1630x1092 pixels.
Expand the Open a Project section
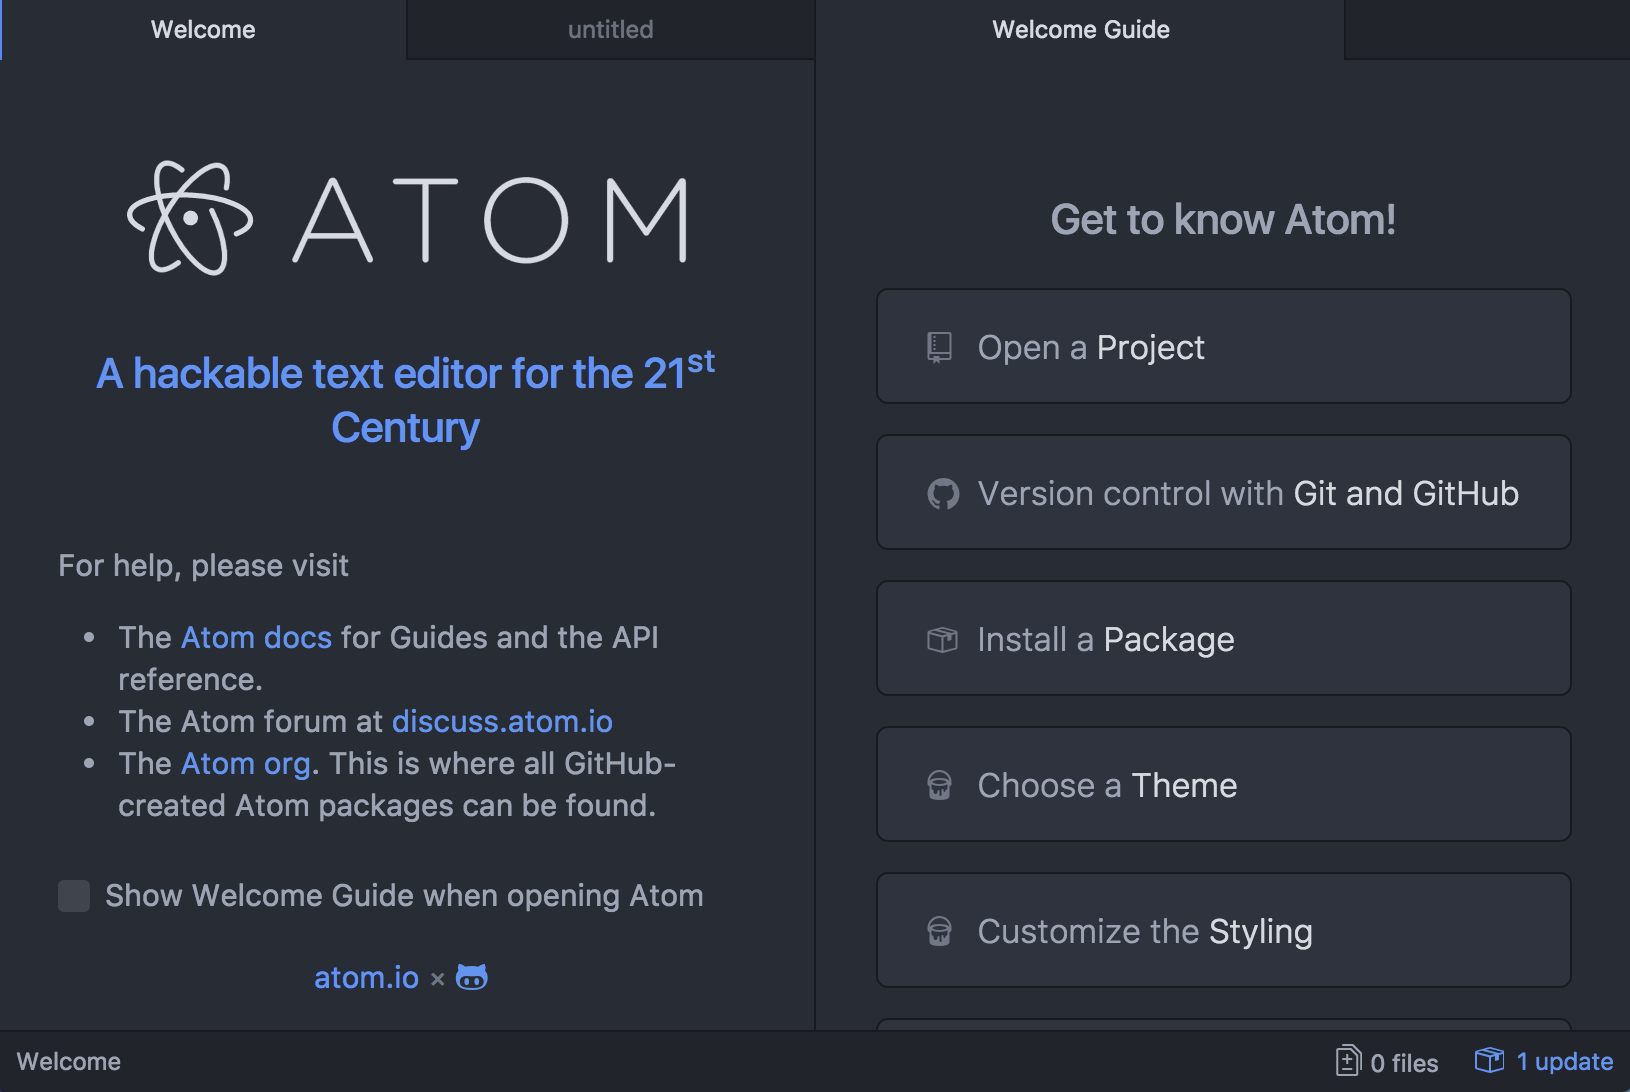coord(1223,347)
